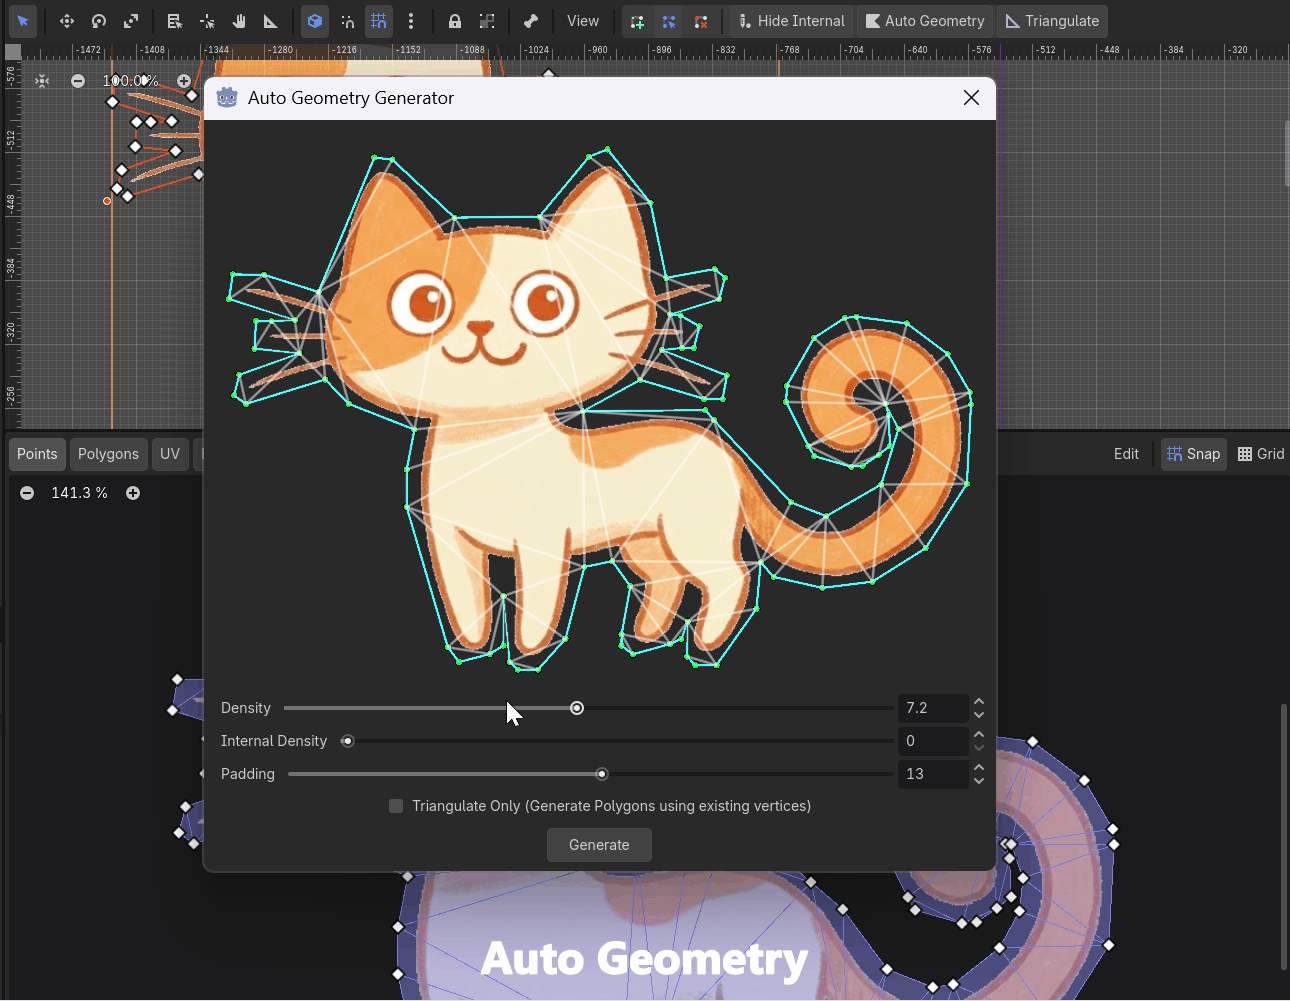Activate the Pan hand tool
1290x1001 pixels.
(x=239, y=21)
